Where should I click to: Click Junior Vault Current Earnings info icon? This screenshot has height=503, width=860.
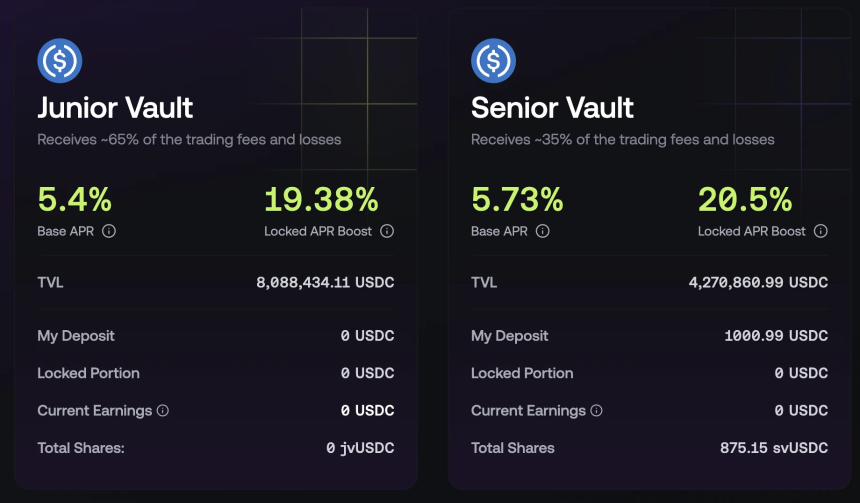pos(163,410)
